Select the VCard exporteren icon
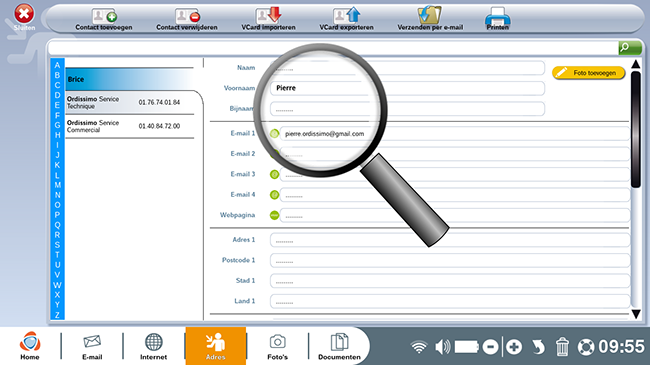650x365 pixels. (347, 15)
